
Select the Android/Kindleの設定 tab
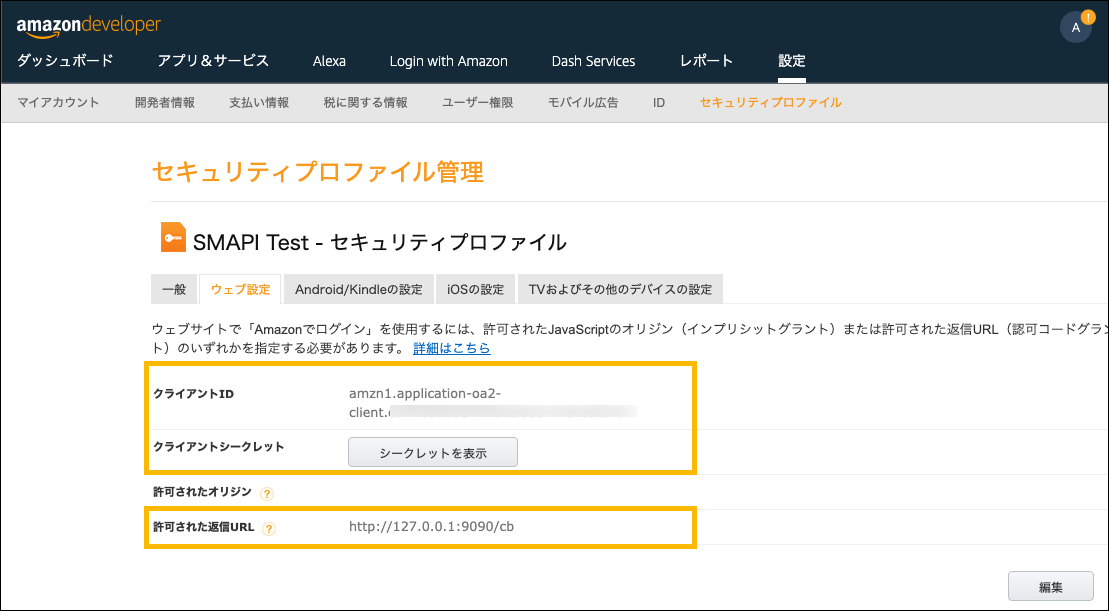pos(358,290)
